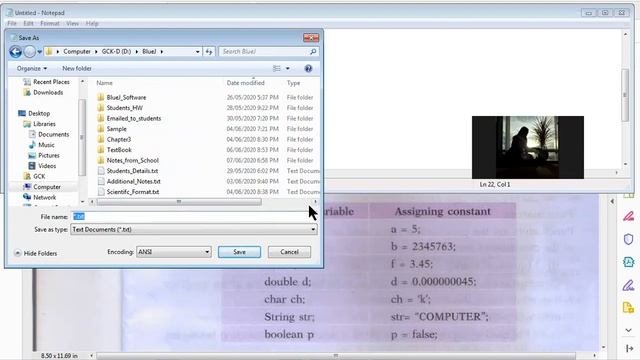Expand view options dropdown arrow
This screenshot has height=360, width=640.
(x=288, y=69)
